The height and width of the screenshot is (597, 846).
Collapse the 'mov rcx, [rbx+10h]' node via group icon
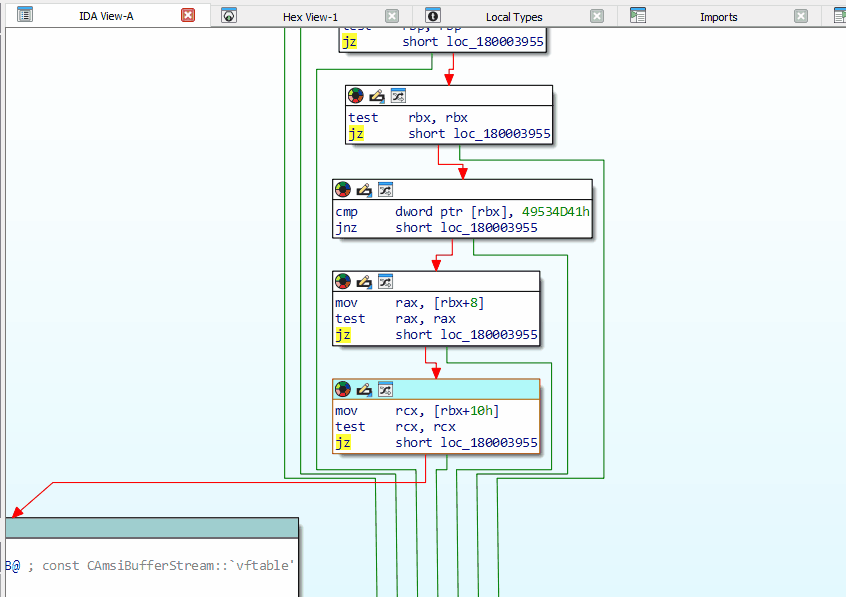[385, 389]
